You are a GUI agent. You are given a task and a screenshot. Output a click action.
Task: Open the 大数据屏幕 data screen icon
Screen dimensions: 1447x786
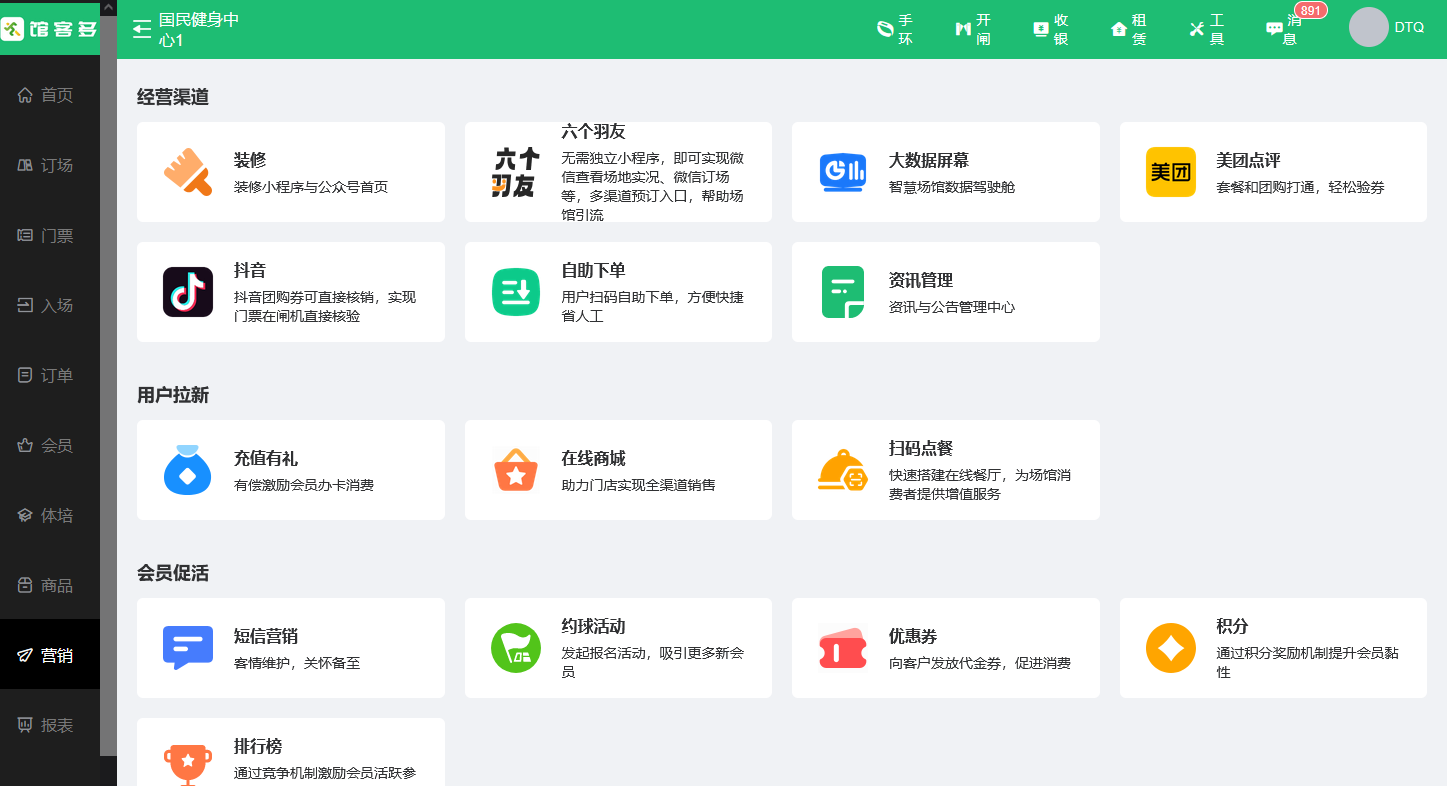click(841, 171)
